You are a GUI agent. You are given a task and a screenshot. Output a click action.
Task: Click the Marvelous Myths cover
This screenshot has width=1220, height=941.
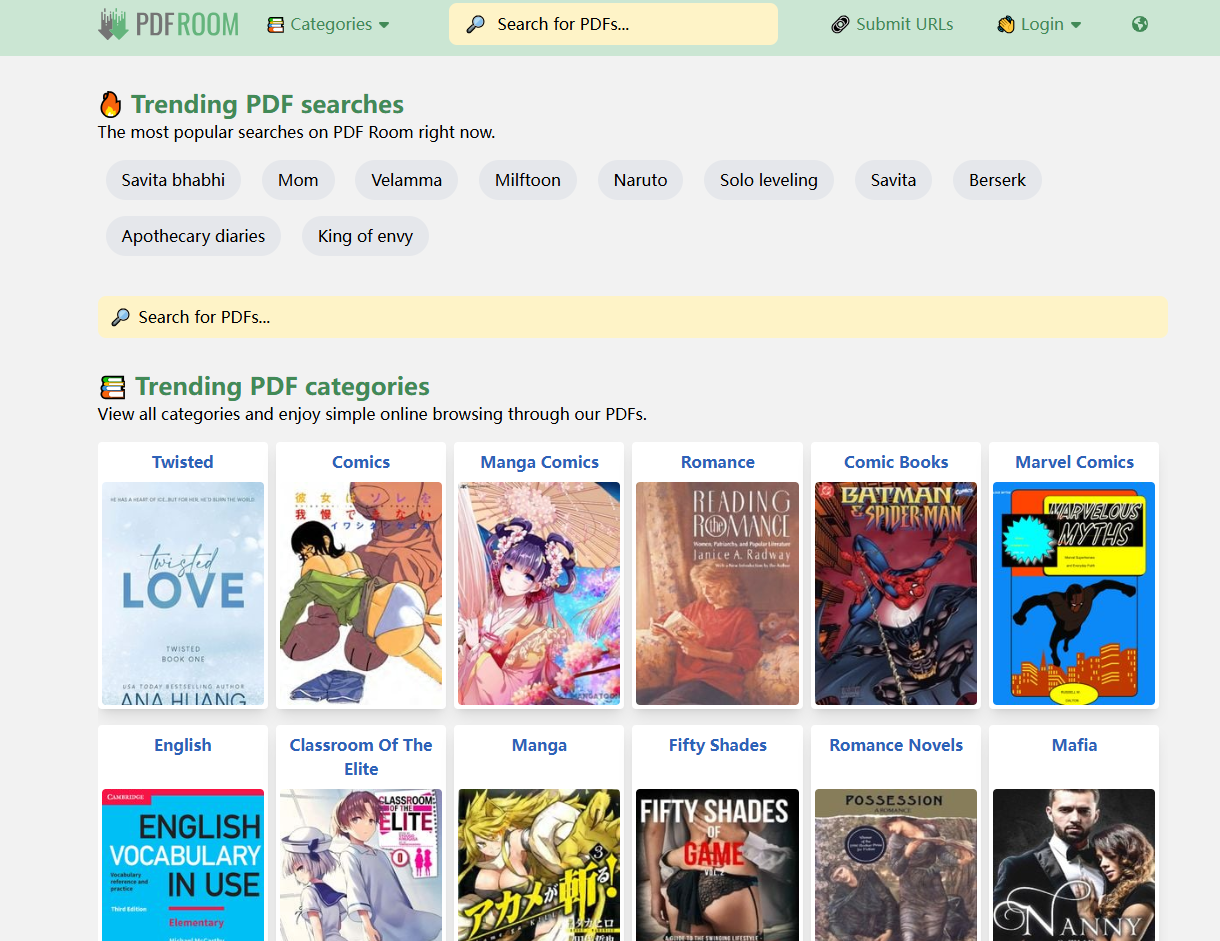click(x=1074, y=594)
